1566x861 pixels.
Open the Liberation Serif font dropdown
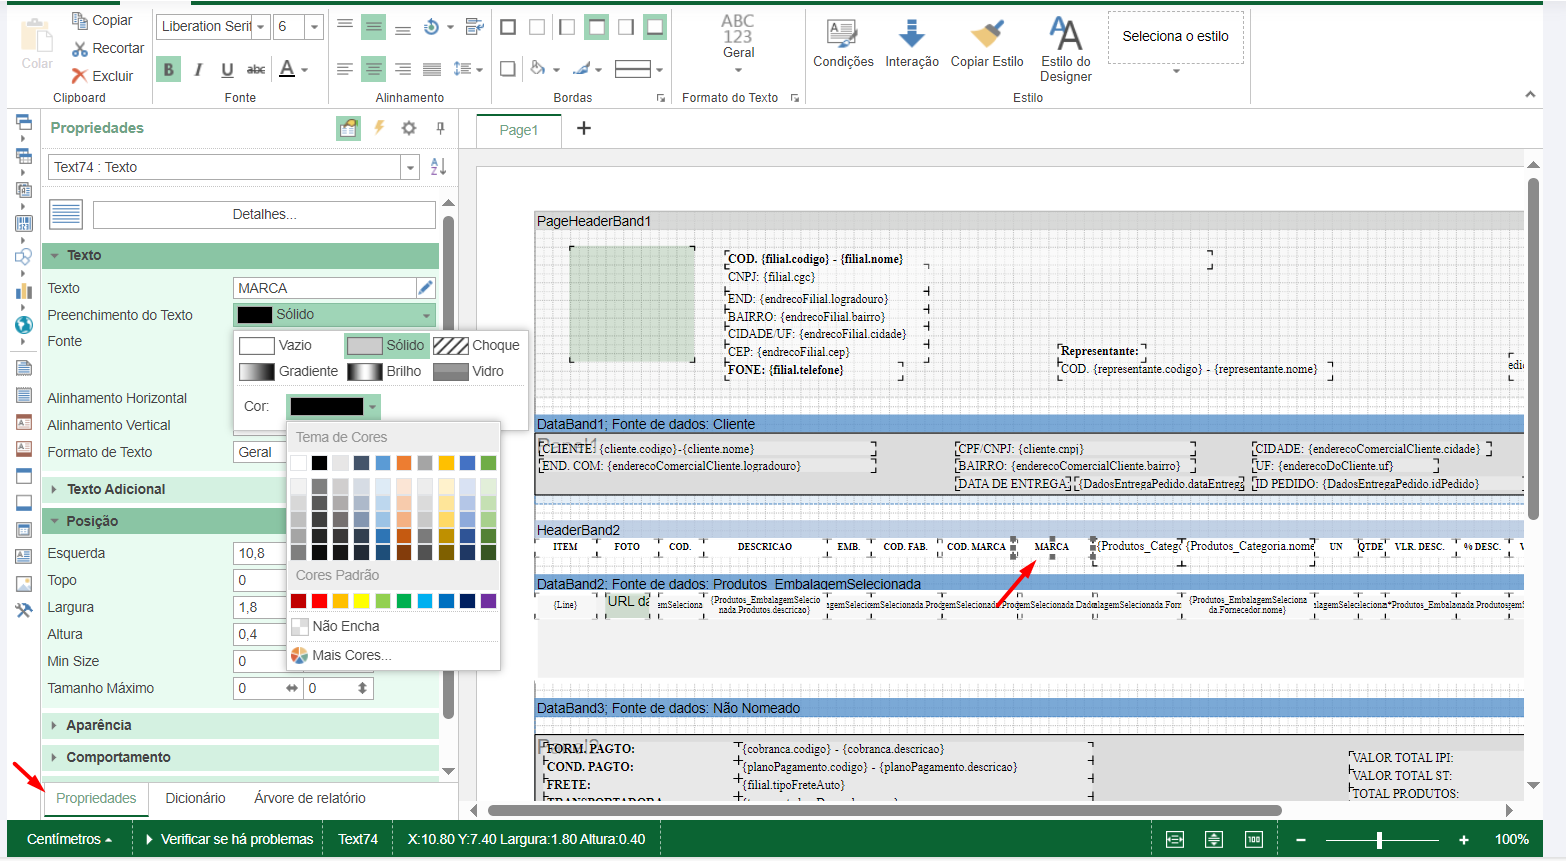[x=260, y=27]
